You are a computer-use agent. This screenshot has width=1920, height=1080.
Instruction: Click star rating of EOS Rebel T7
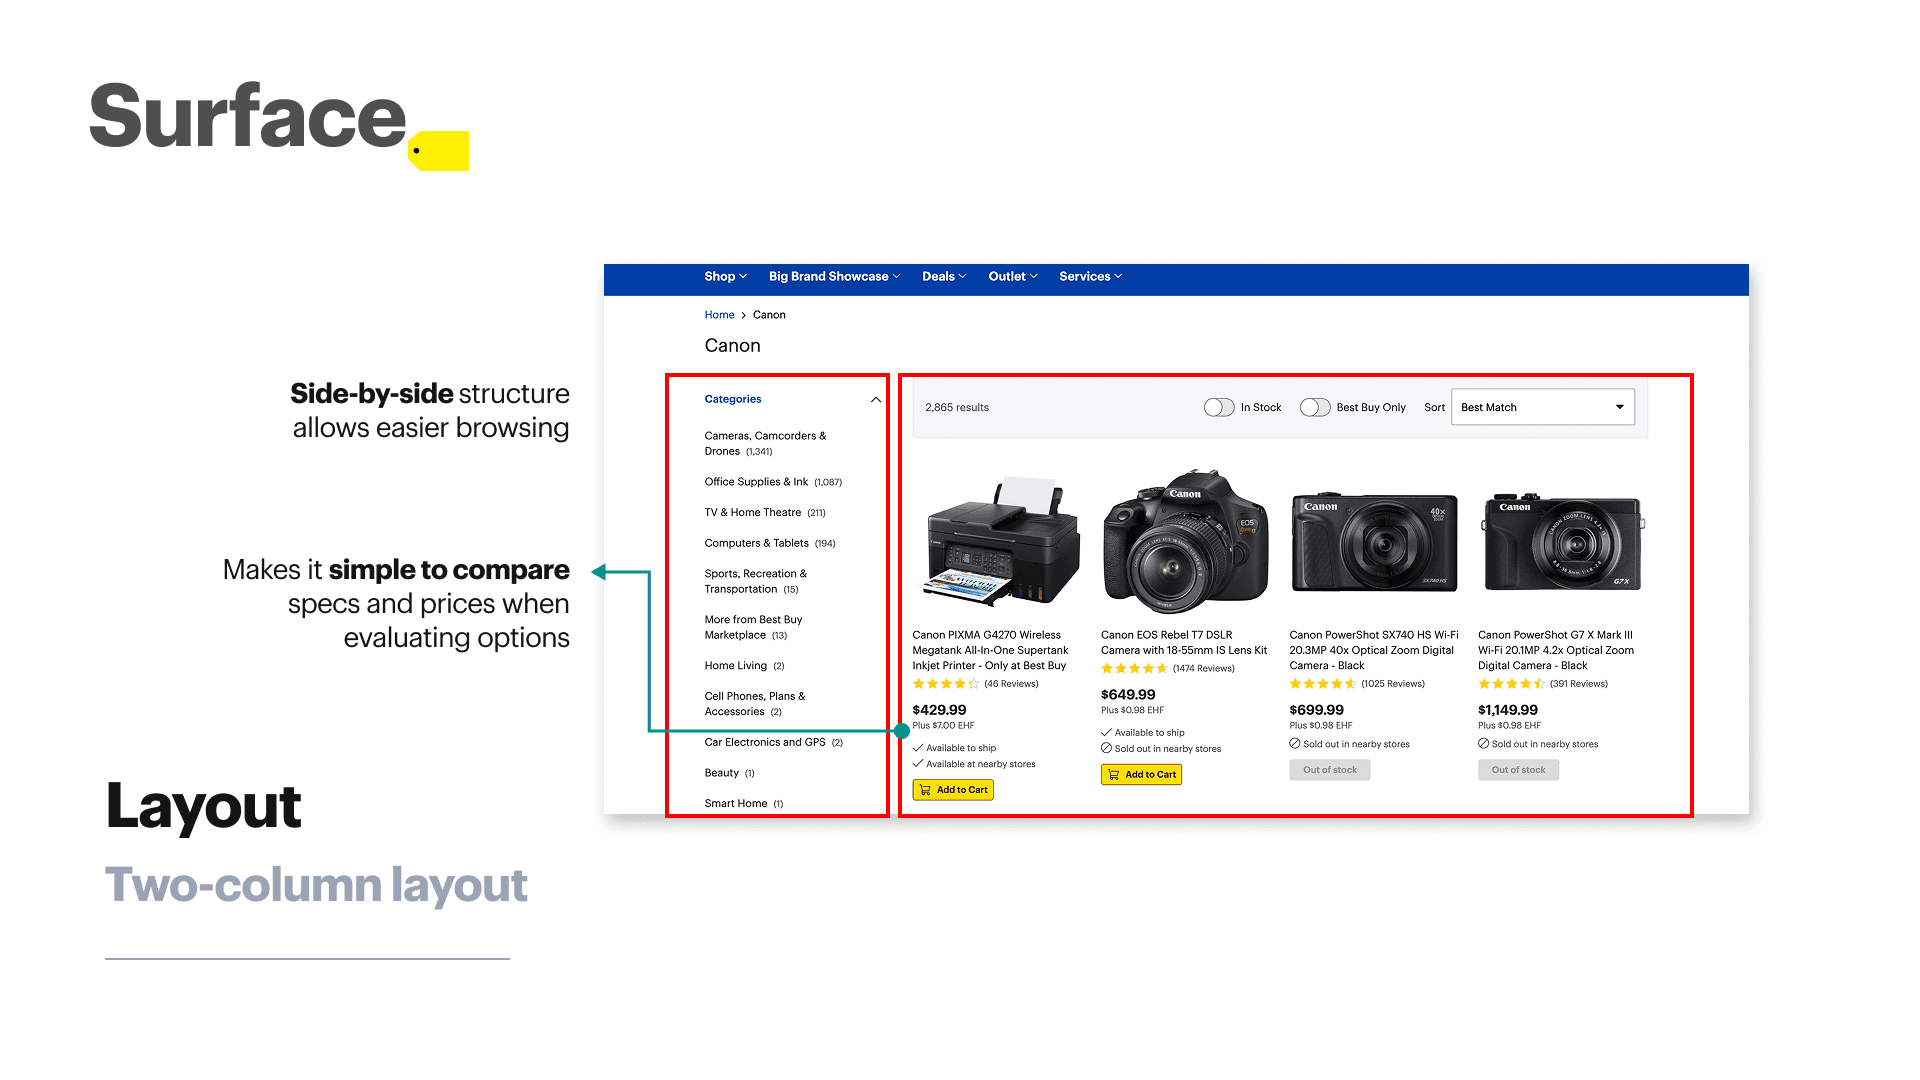tap(1134, 669)
